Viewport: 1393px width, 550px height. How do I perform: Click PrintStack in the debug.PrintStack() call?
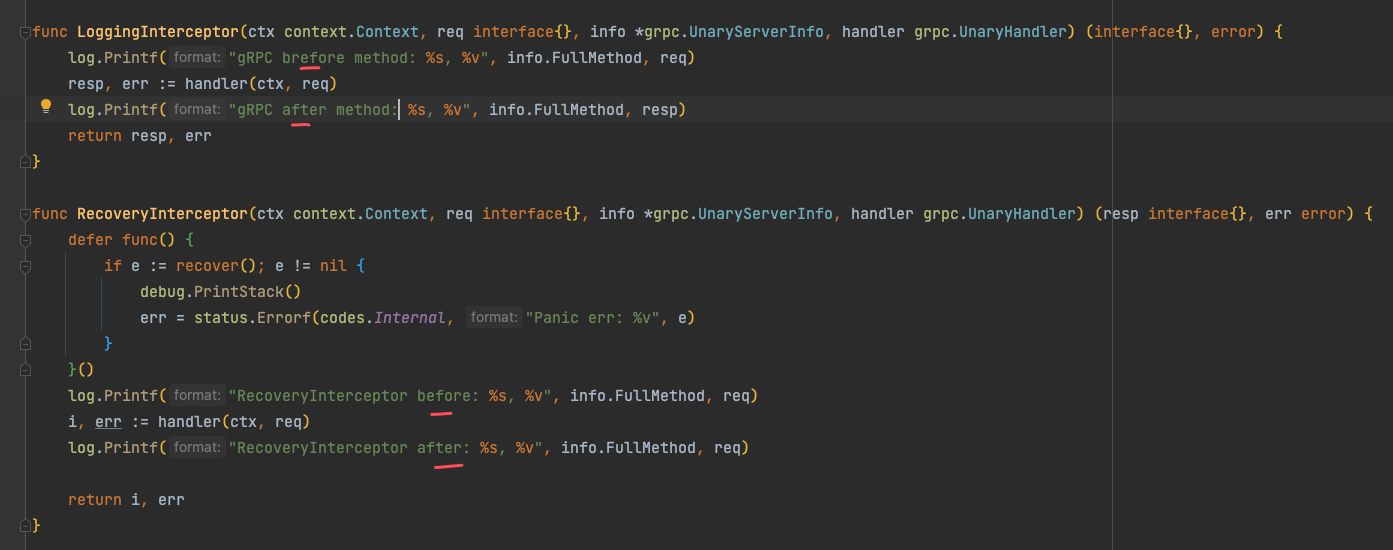238,292
